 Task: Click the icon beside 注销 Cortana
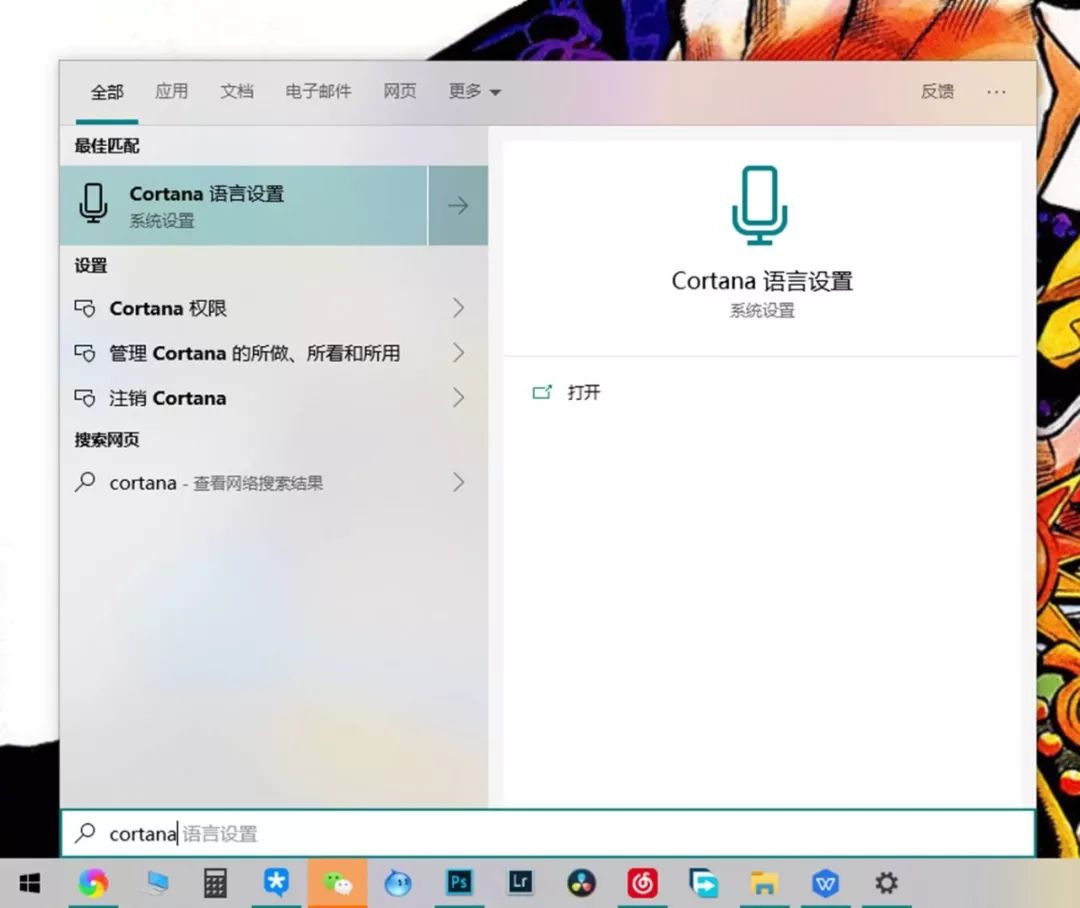tap(85, 398)
